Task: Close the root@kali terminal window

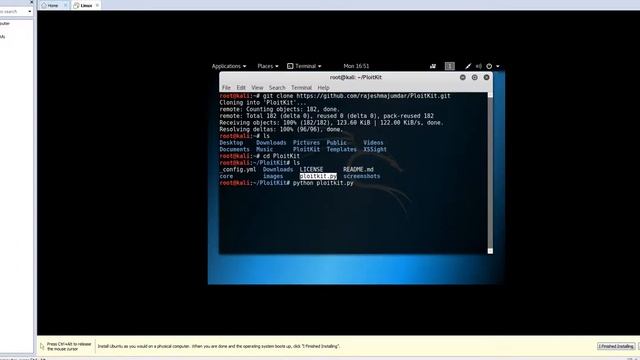Action: pos(487,77)
